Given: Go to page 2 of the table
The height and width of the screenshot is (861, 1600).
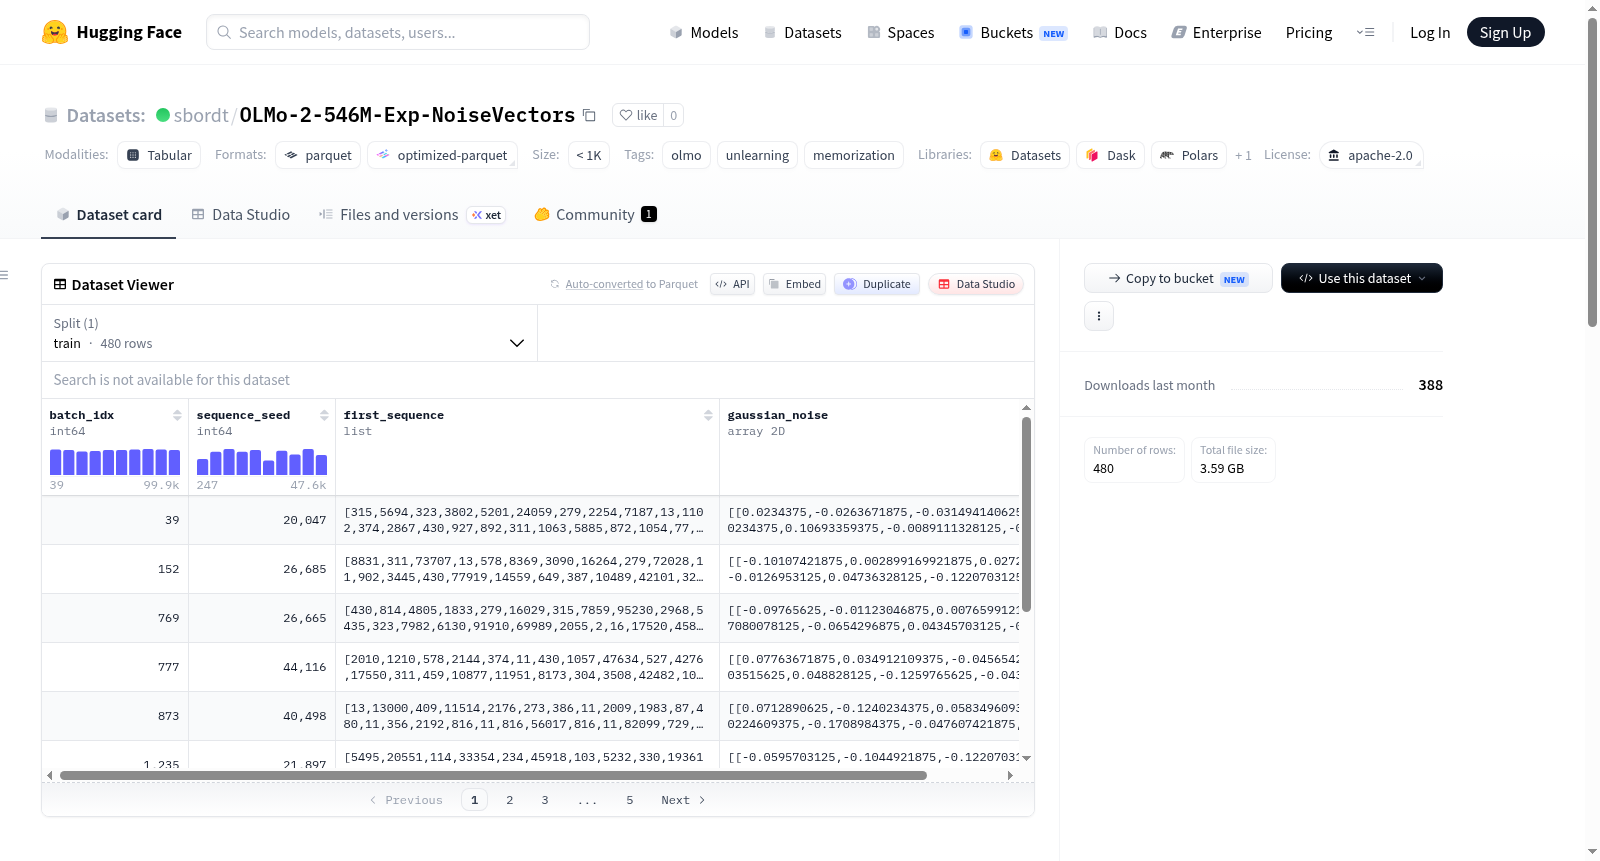Looking at the screenshot, I should click(510, 800).
